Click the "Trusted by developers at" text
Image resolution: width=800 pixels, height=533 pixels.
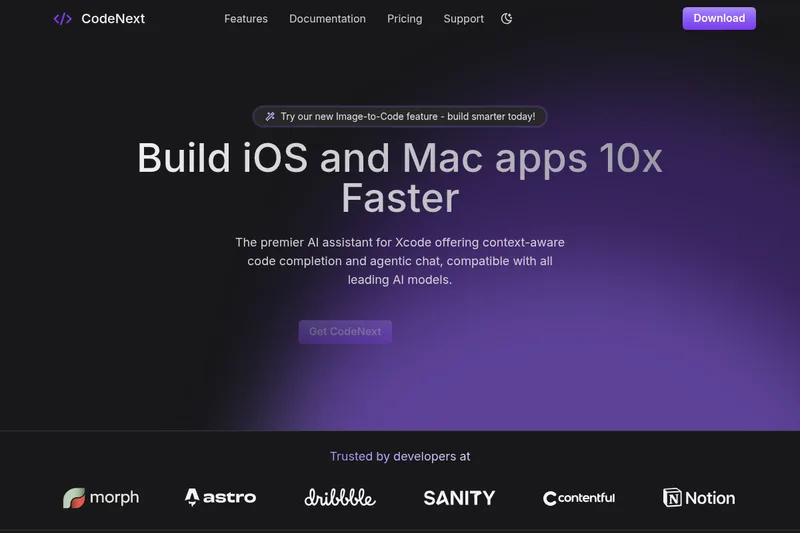point(400,456)
